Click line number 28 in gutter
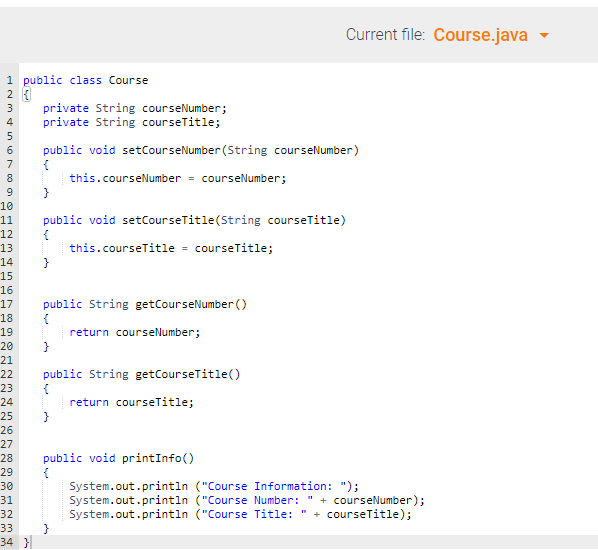The width and height of the screenshot is (598, 550). click(7, 458)
